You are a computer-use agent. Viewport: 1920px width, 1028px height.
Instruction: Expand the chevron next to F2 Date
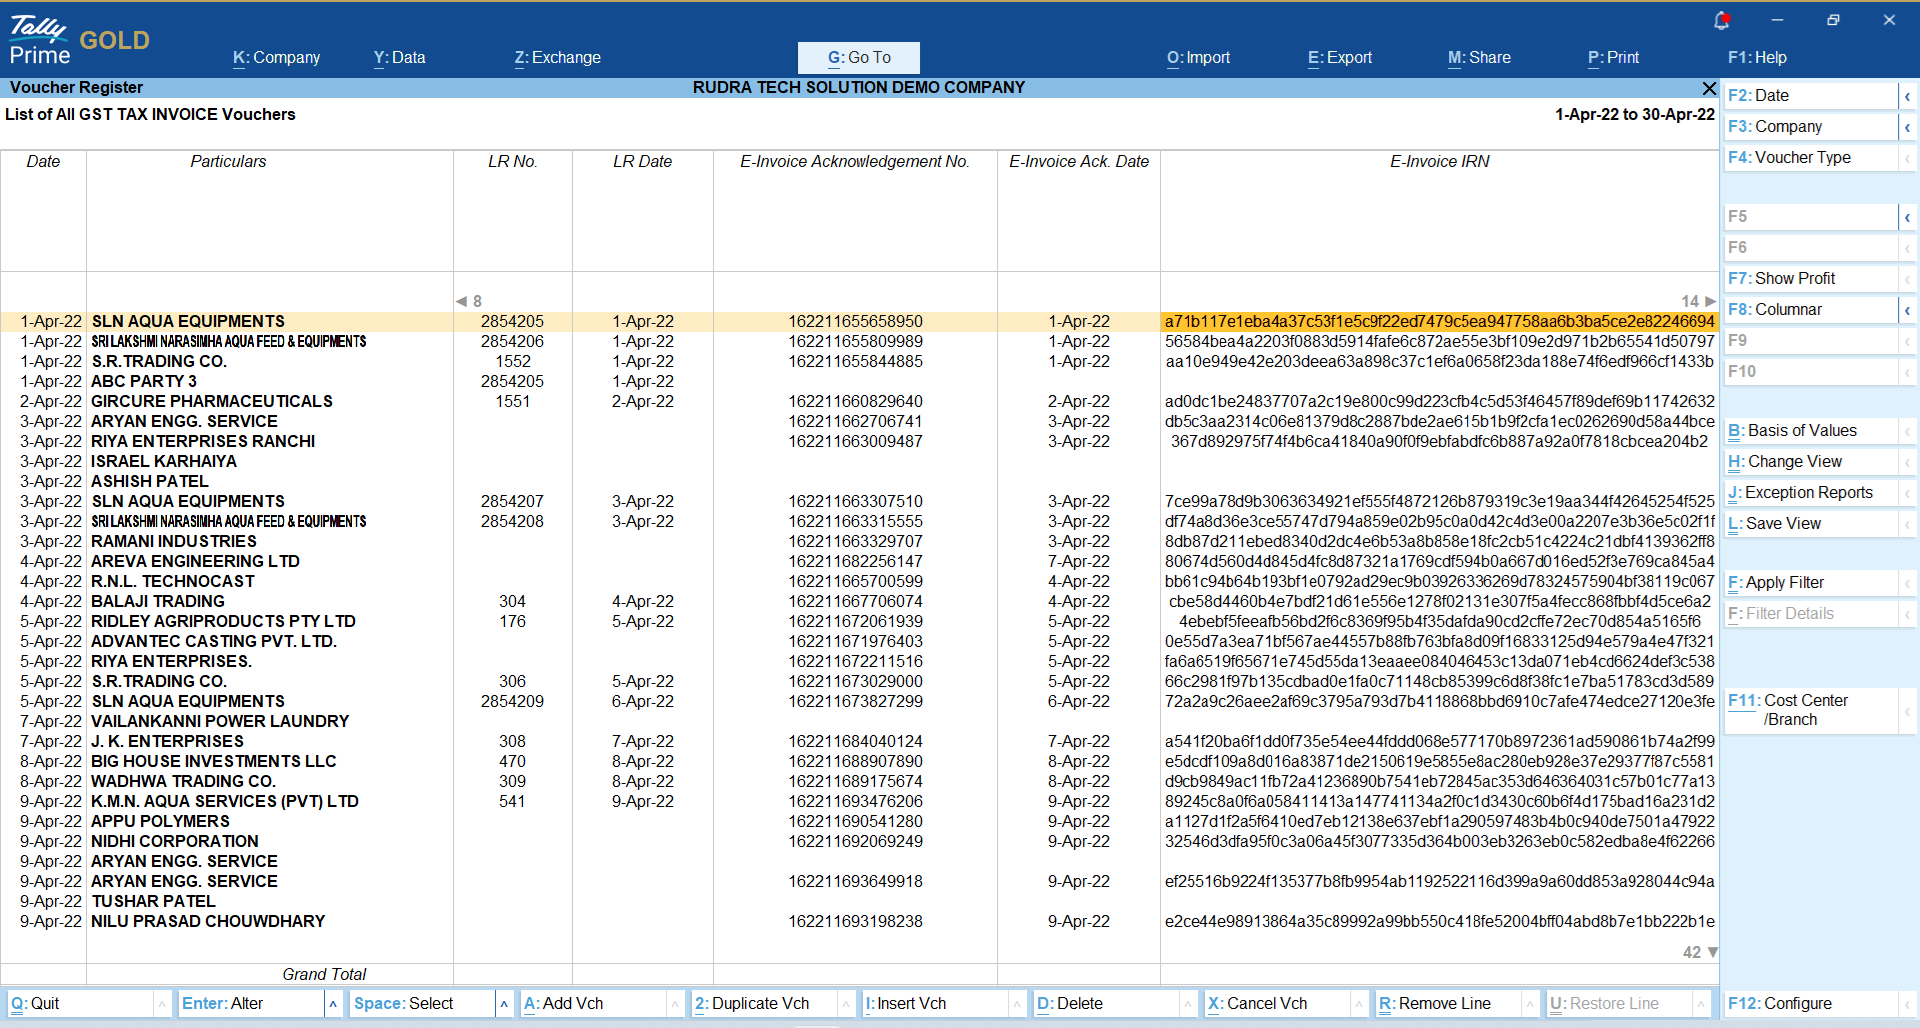pos(1907,96)
